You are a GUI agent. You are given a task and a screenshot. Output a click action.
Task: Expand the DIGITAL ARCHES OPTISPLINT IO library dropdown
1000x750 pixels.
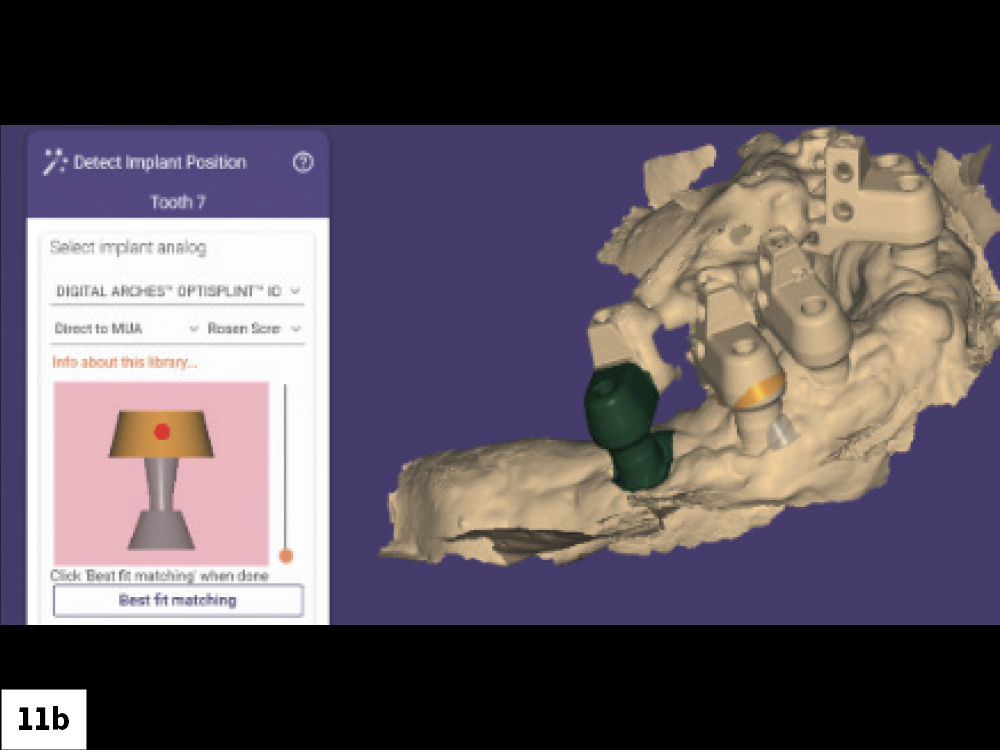click(x=176, y=291)
